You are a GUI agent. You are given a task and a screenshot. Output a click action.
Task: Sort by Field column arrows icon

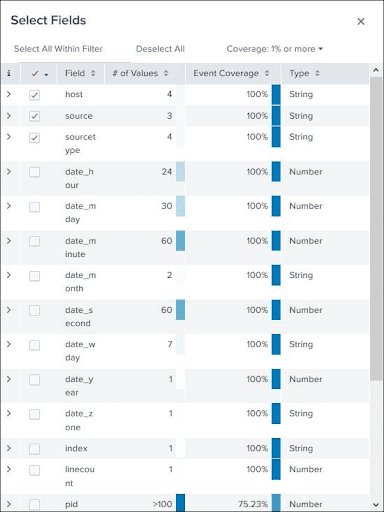(x=93, y=73)
